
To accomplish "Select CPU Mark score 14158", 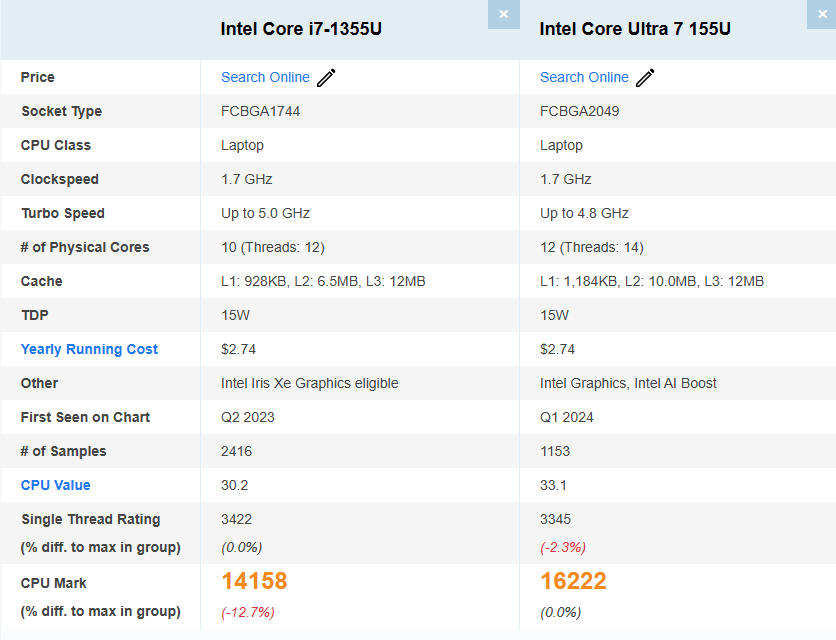I will pyautogui.click(x=254, y=581).
